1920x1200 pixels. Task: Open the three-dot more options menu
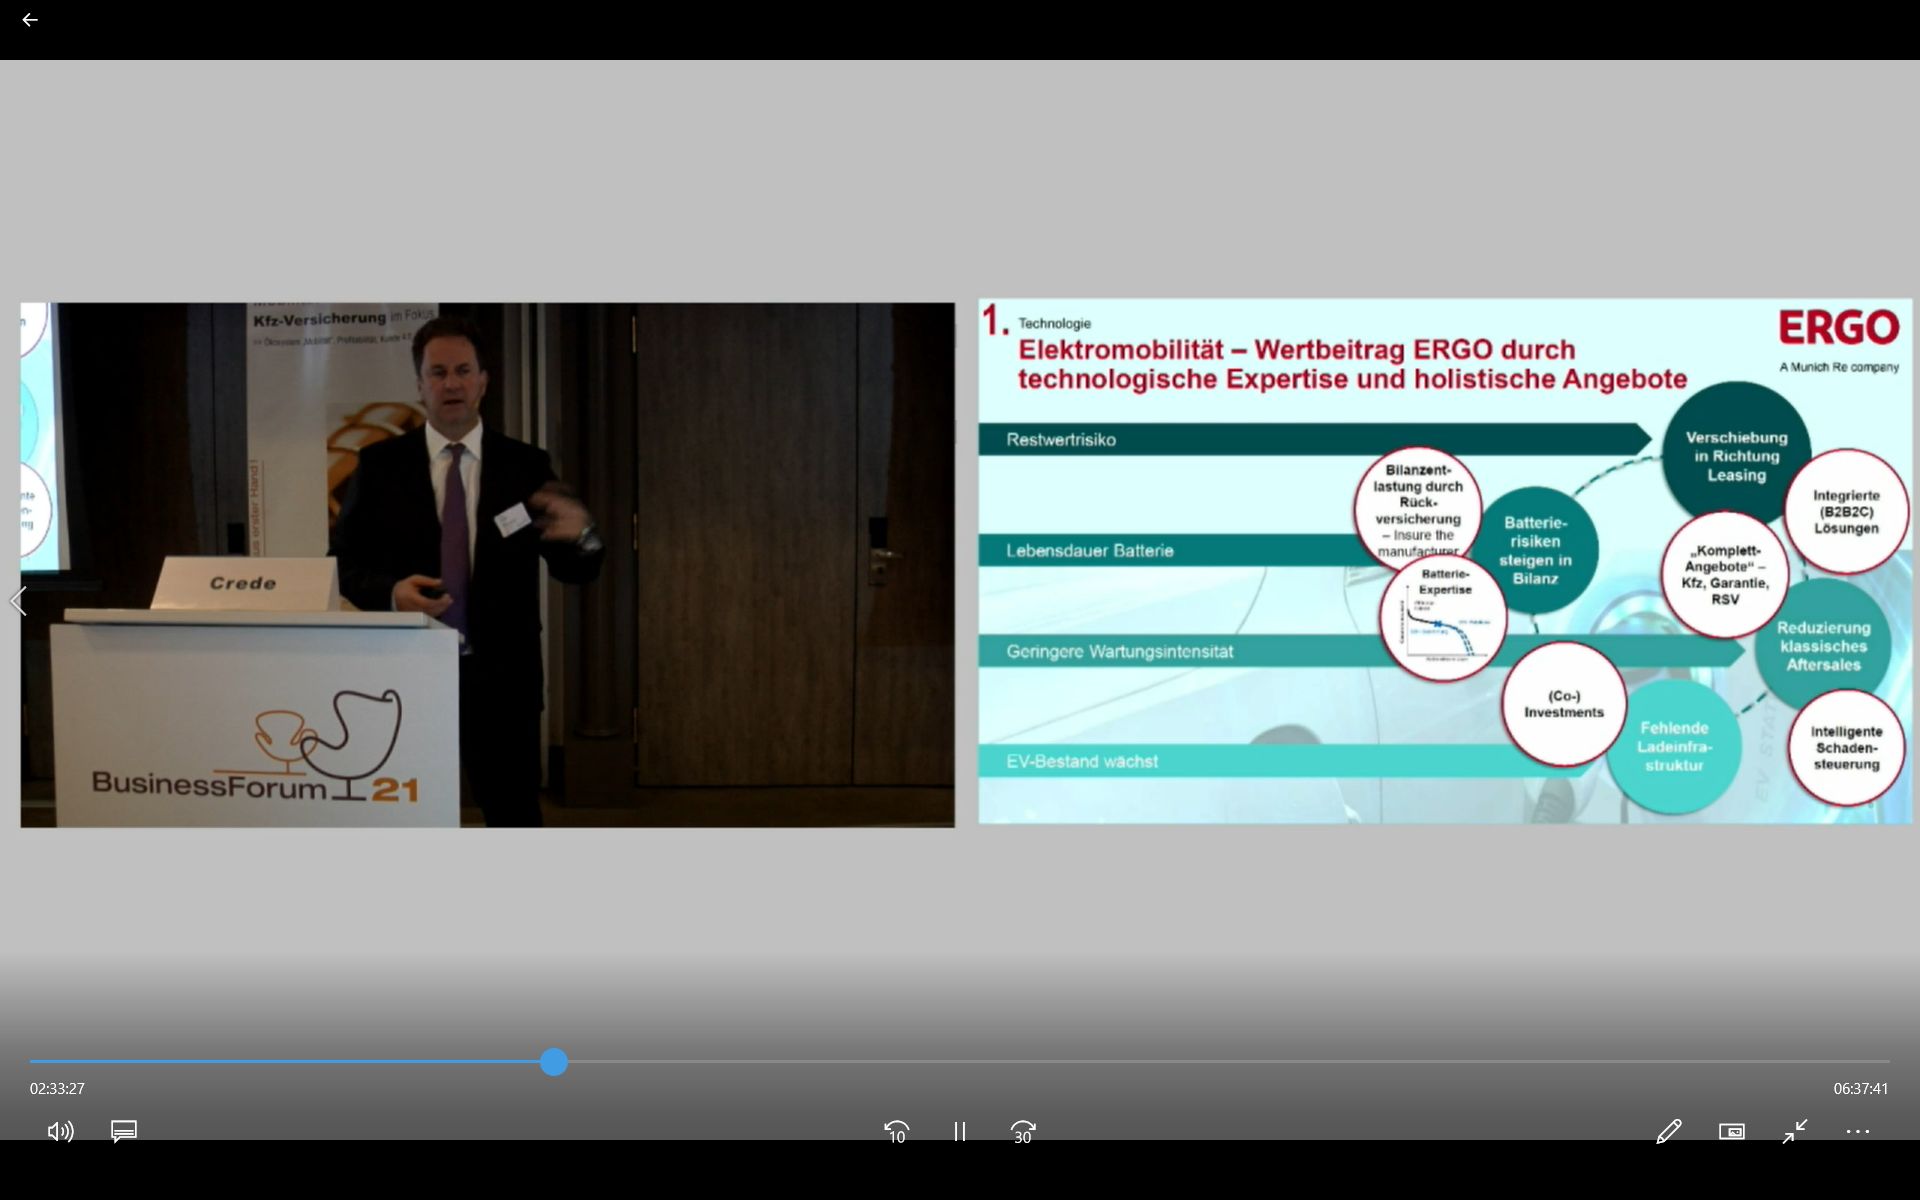coord(1857,1131)
